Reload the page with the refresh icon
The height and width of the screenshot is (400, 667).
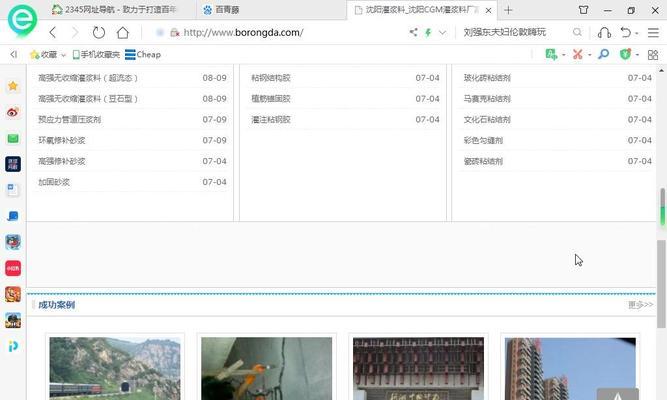[99, 33]
